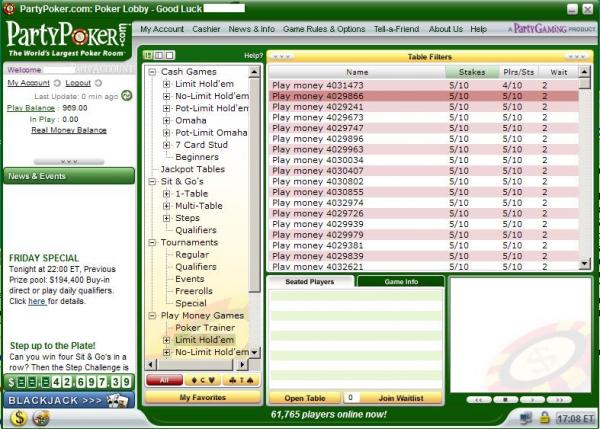This screenshot has width=600, height=429.
Task: Select the third lobby layout view icon
Action: (170, 55)
